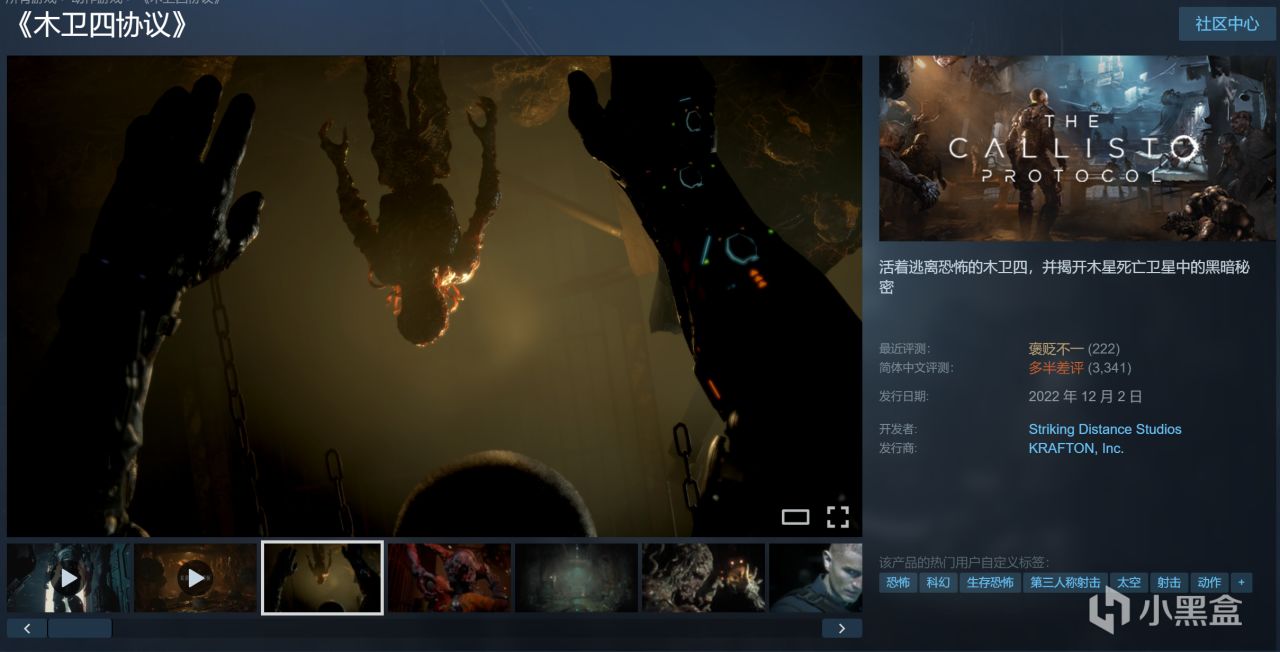Select the highlighted hanging creature thumbnail
Viewport: 1280px width, 652px height.
click(322, 578)
